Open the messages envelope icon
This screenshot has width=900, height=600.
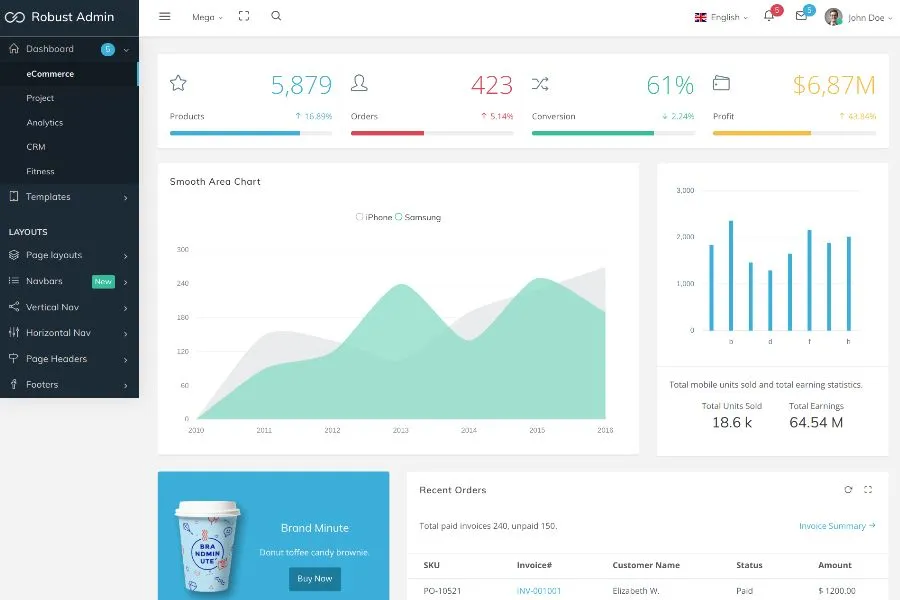(801, 17)
